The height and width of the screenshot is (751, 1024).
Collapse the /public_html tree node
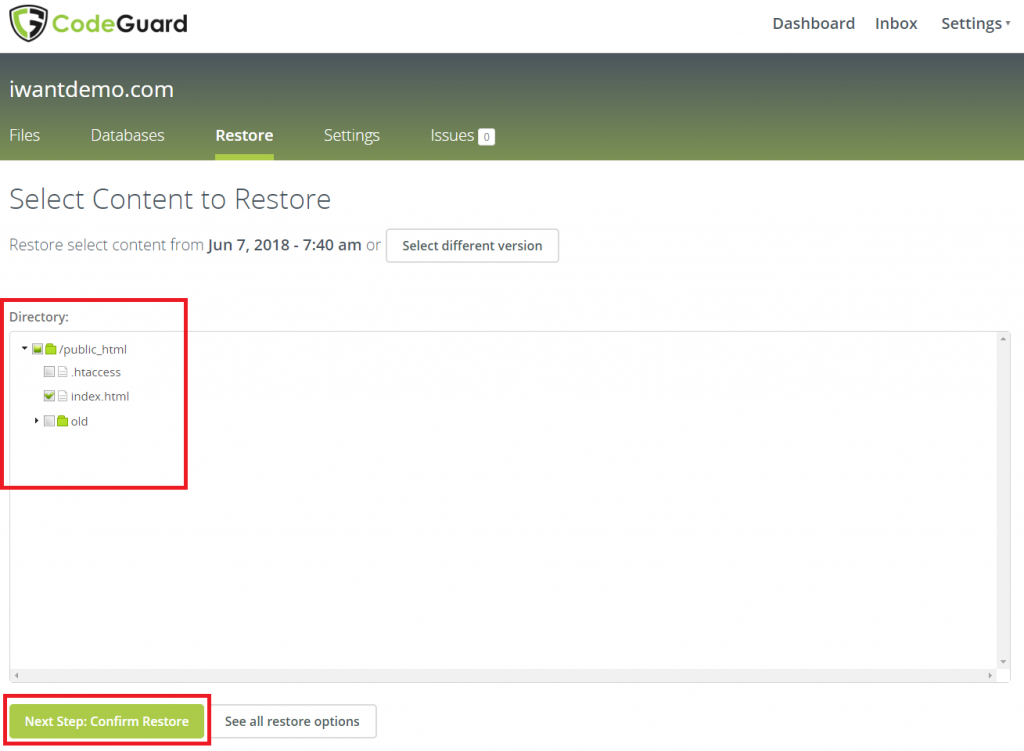[x=25, y=349]
